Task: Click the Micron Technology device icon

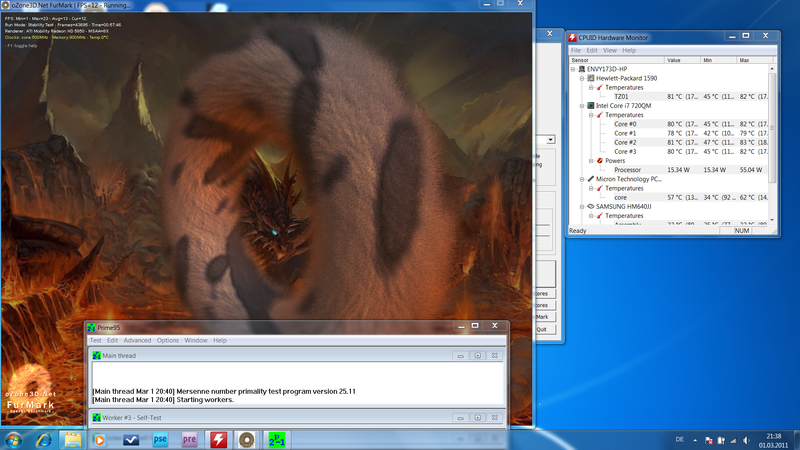Action: click(x=591, y=179)
